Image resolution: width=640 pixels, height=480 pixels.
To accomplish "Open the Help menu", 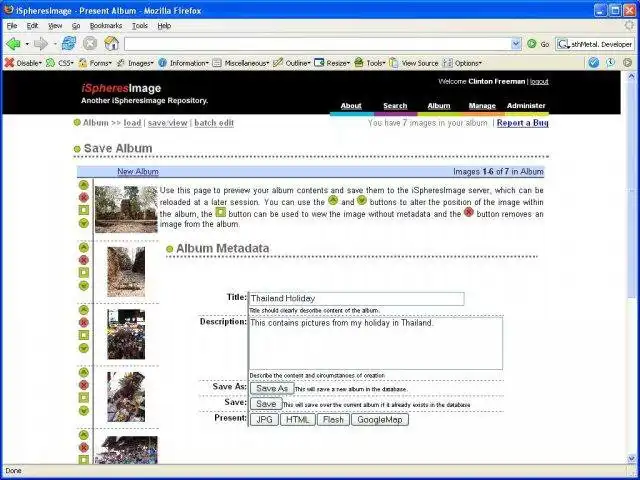I will coord(164,26).
